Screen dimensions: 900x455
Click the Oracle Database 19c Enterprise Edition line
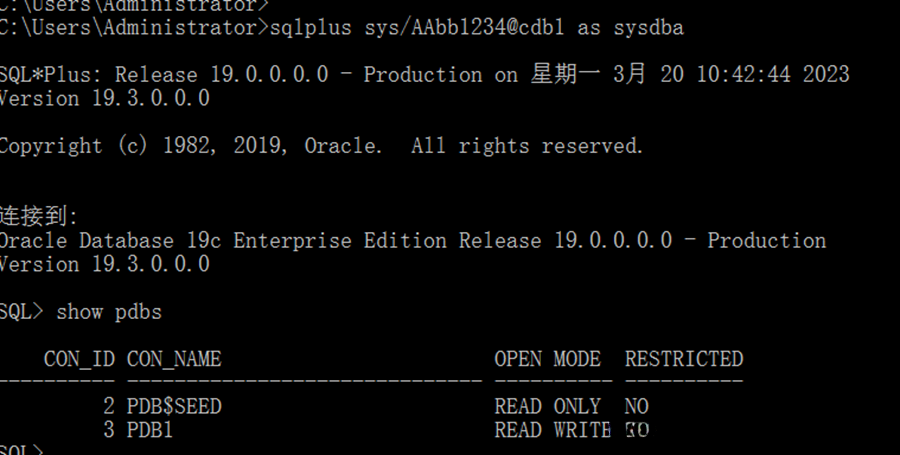[x=412, y=241]
